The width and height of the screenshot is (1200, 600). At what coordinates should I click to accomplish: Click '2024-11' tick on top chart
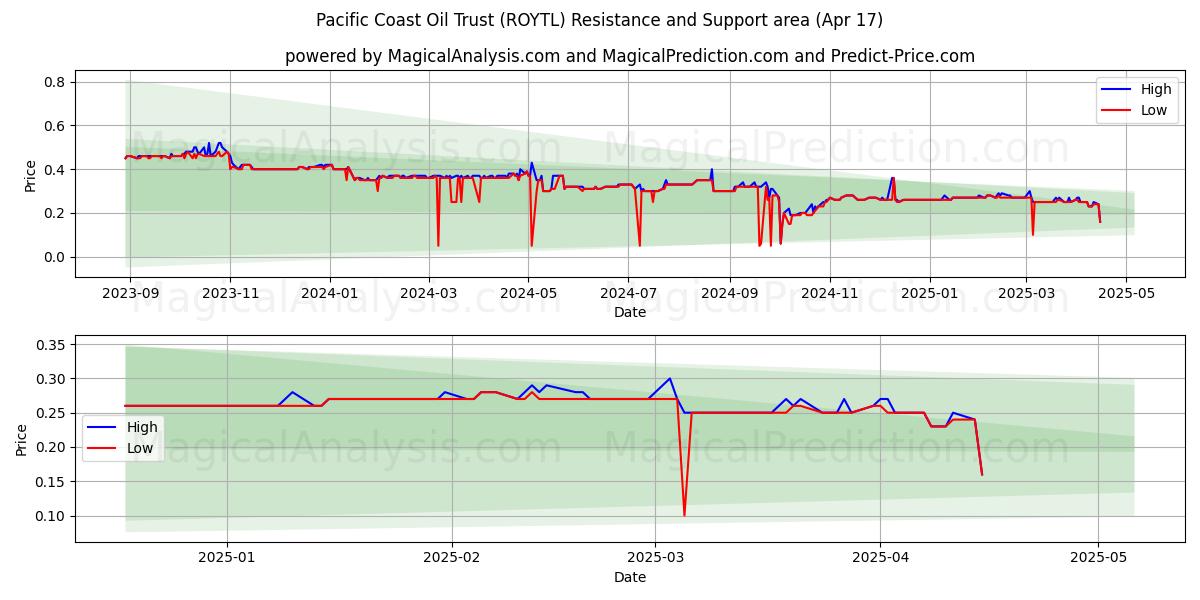pos(830,293)
